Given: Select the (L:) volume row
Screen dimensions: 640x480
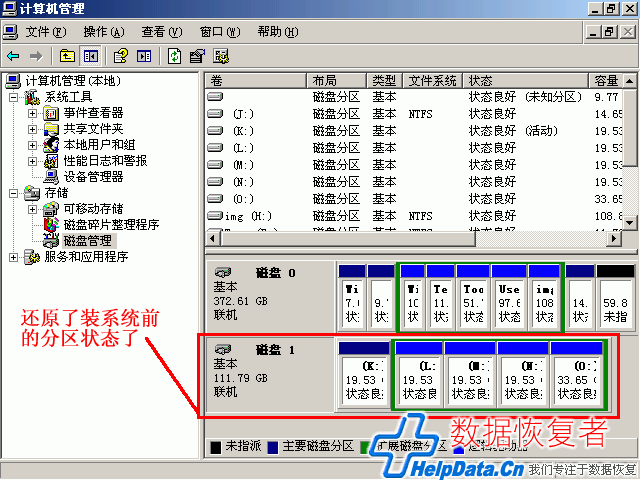Looking at the screenshot, I should pos(414,148).
